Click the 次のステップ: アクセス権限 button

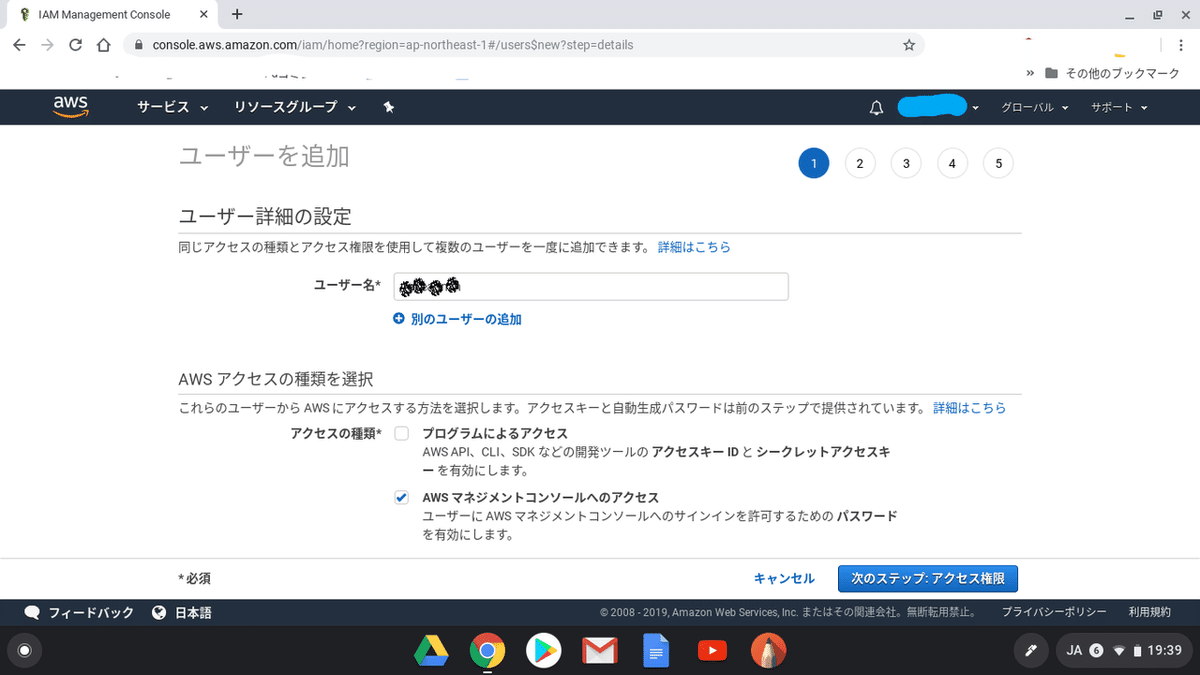coord(927,578)
